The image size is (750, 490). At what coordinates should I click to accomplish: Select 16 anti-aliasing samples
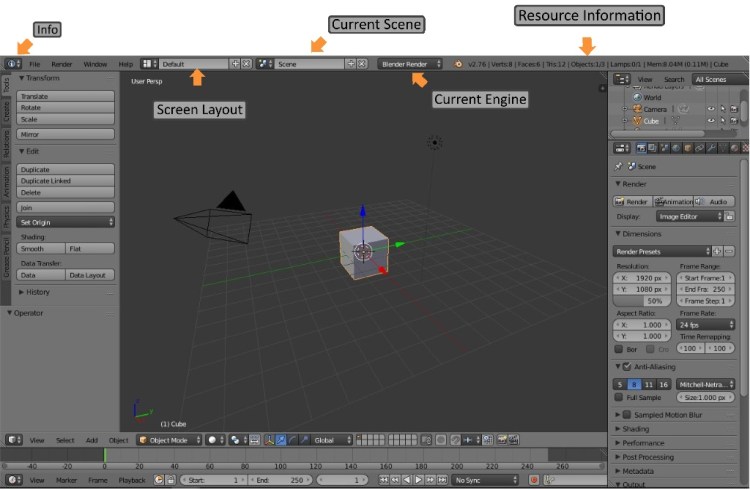coord(663,384)
